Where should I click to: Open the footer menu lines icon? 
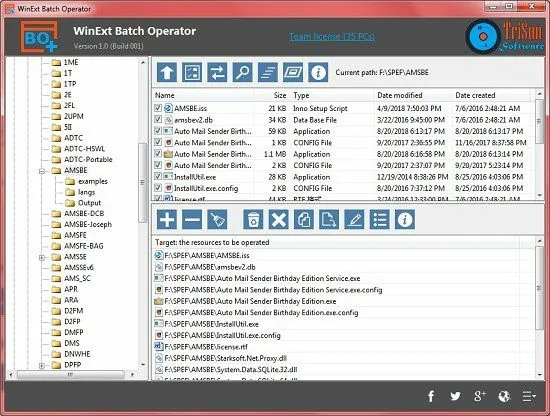[529, 396]
